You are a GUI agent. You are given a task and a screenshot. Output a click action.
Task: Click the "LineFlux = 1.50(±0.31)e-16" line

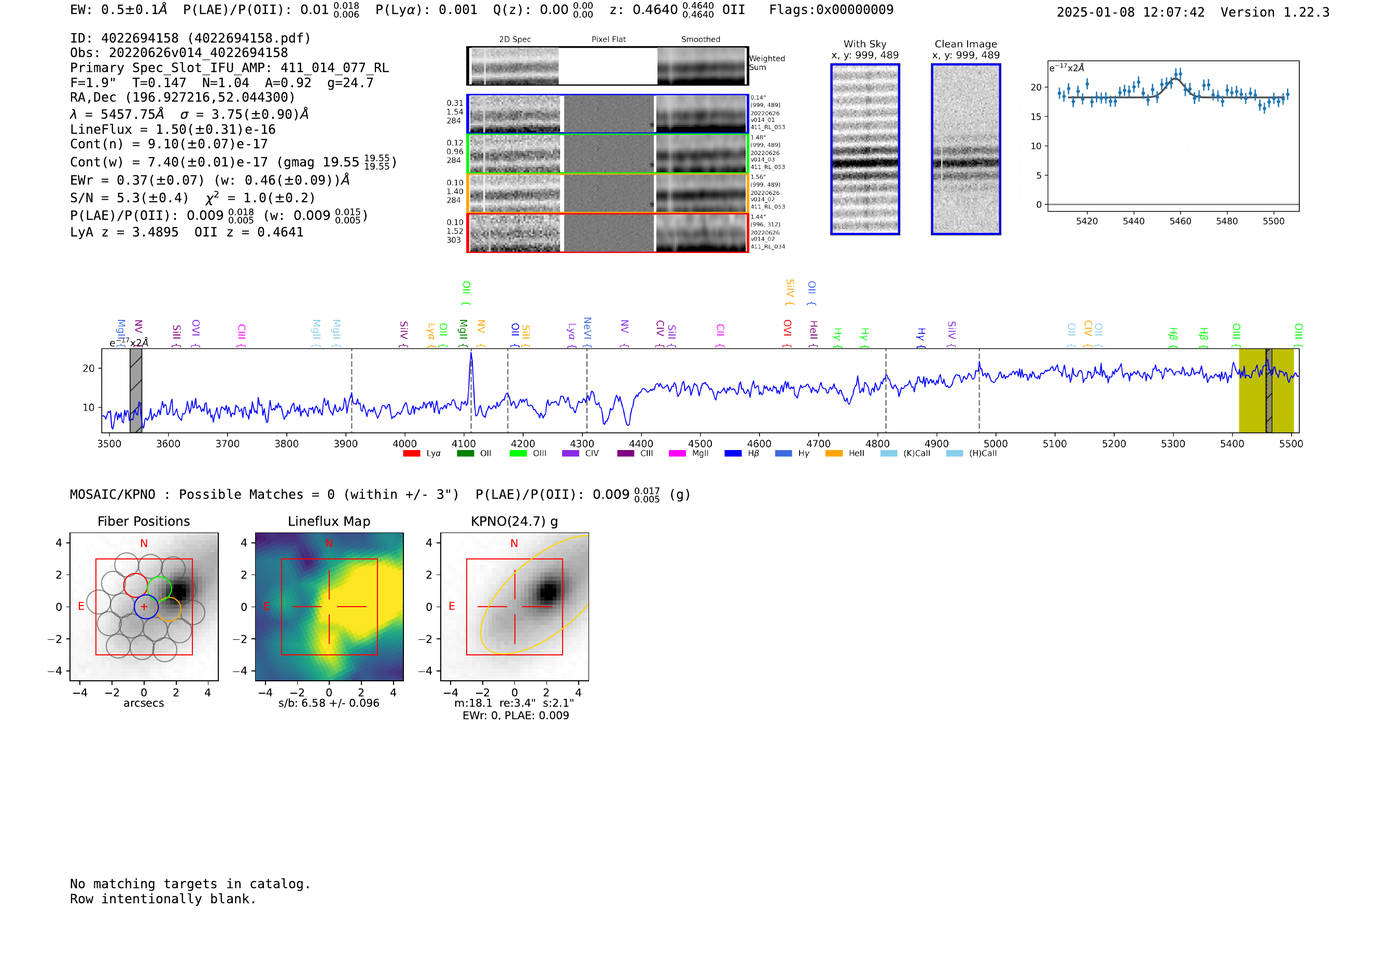pos(173,129)
